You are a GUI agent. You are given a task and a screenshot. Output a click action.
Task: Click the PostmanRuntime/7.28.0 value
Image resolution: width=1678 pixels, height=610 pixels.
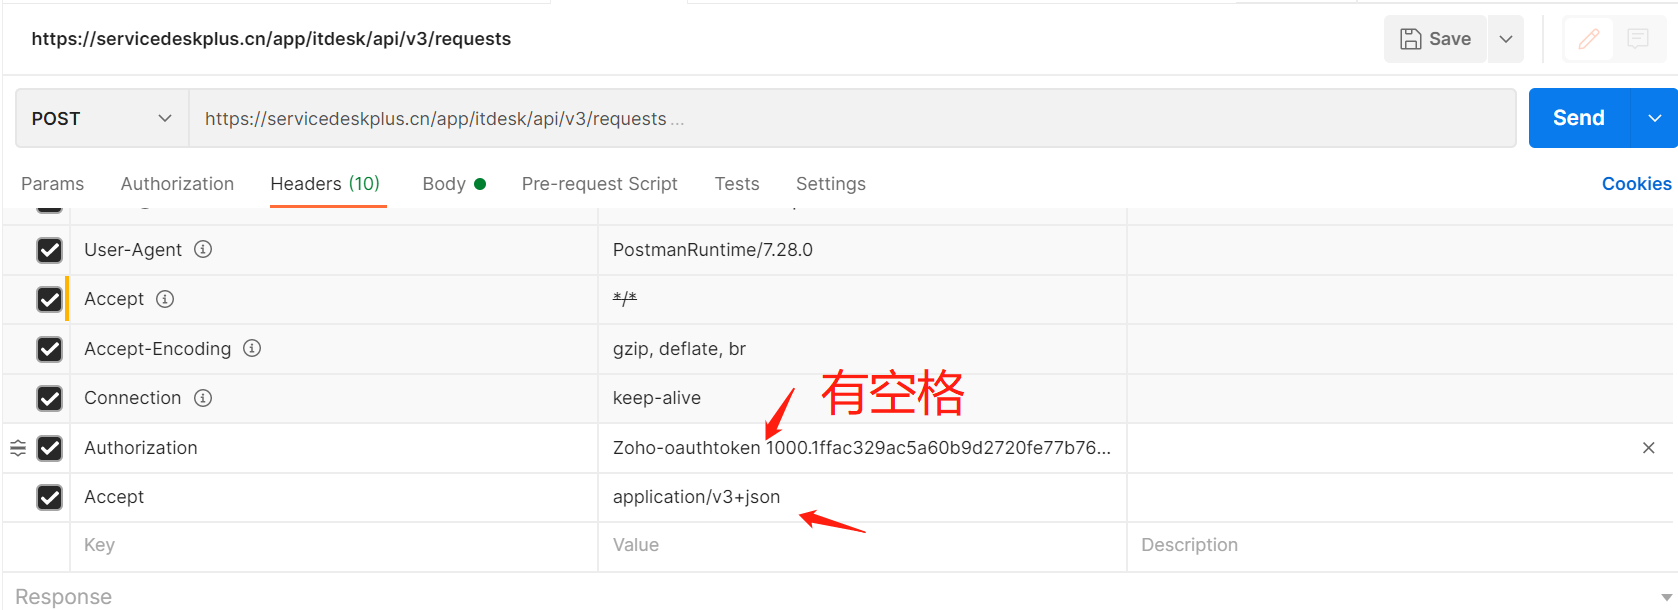[x=713, y=250]
